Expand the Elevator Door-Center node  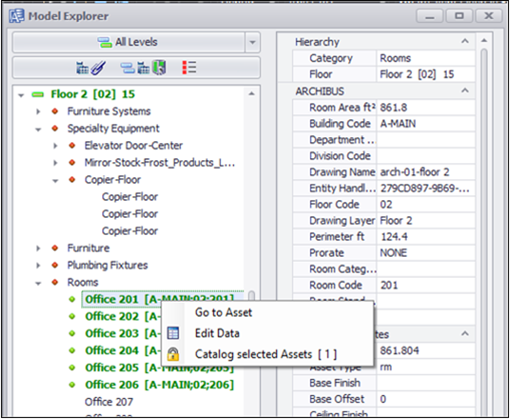(55, 146)
